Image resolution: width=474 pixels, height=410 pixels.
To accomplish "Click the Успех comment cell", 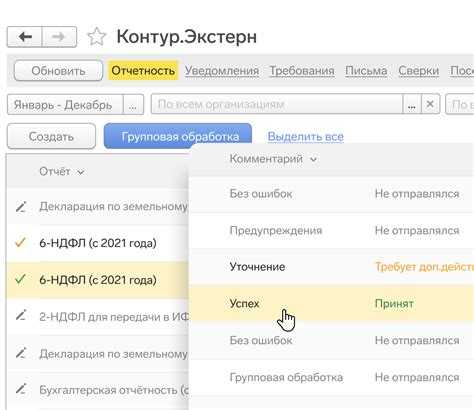I will coord(244,303).
